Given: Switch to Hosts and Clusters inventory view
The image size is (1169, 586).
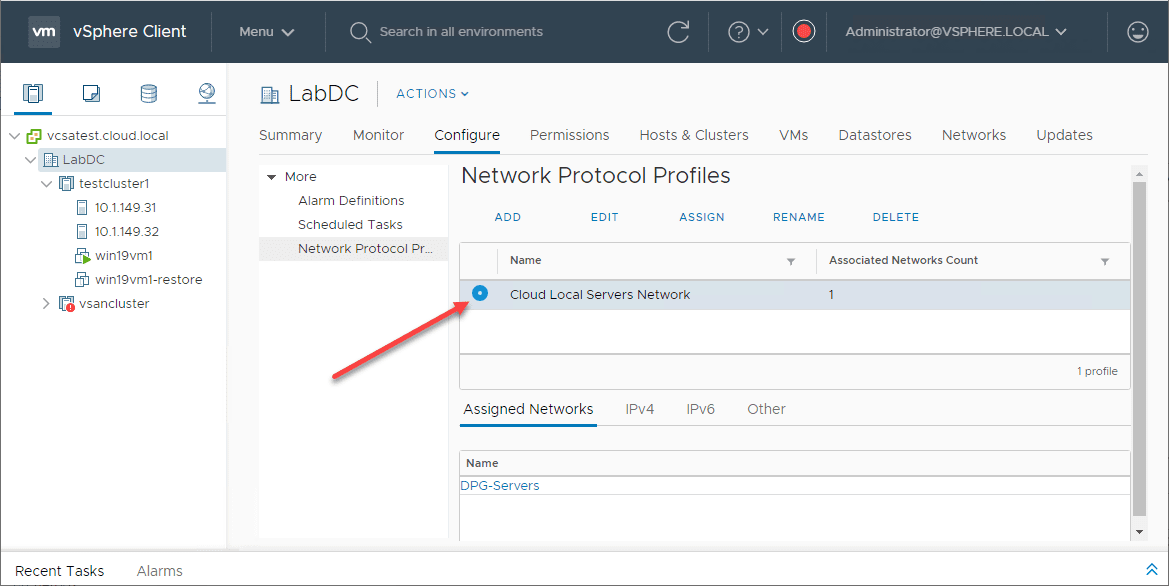Looking at the screenshot, I should (x=33, y=93).
